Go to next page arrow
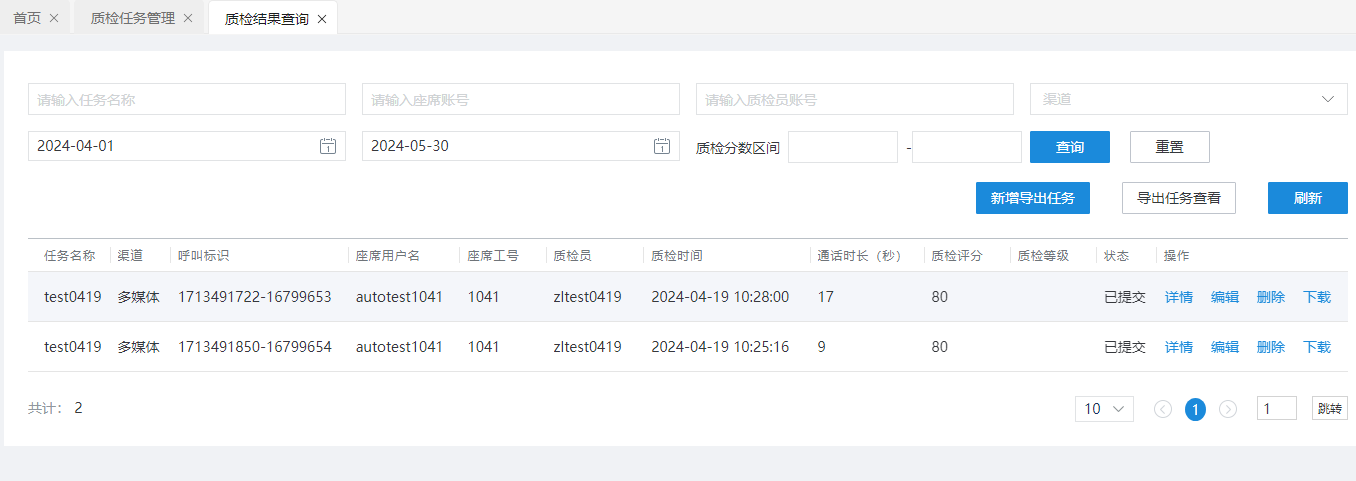 coord(1228,409)
